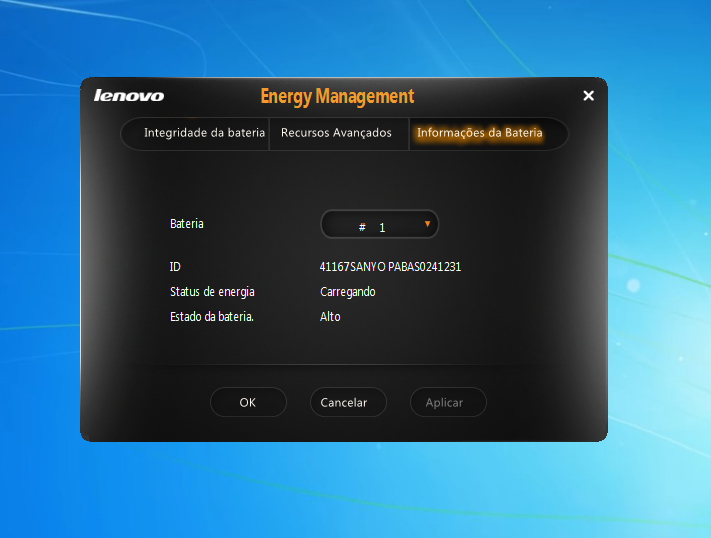Click the orange dropdown arrow for battery selection
Screen dimensions: 711x538
pos(427,224)
